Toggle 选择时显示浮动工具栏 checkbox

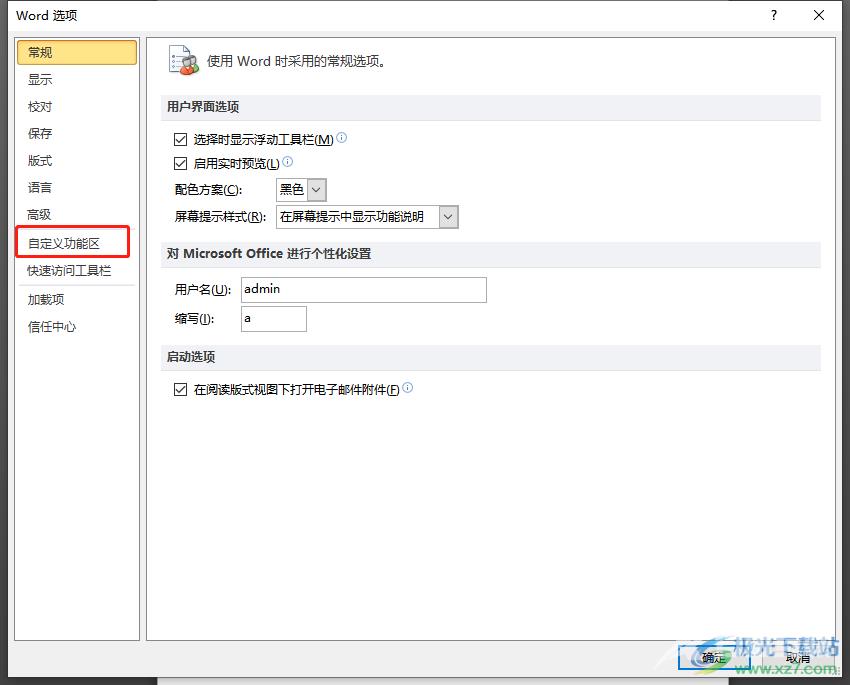coord(181,140)
